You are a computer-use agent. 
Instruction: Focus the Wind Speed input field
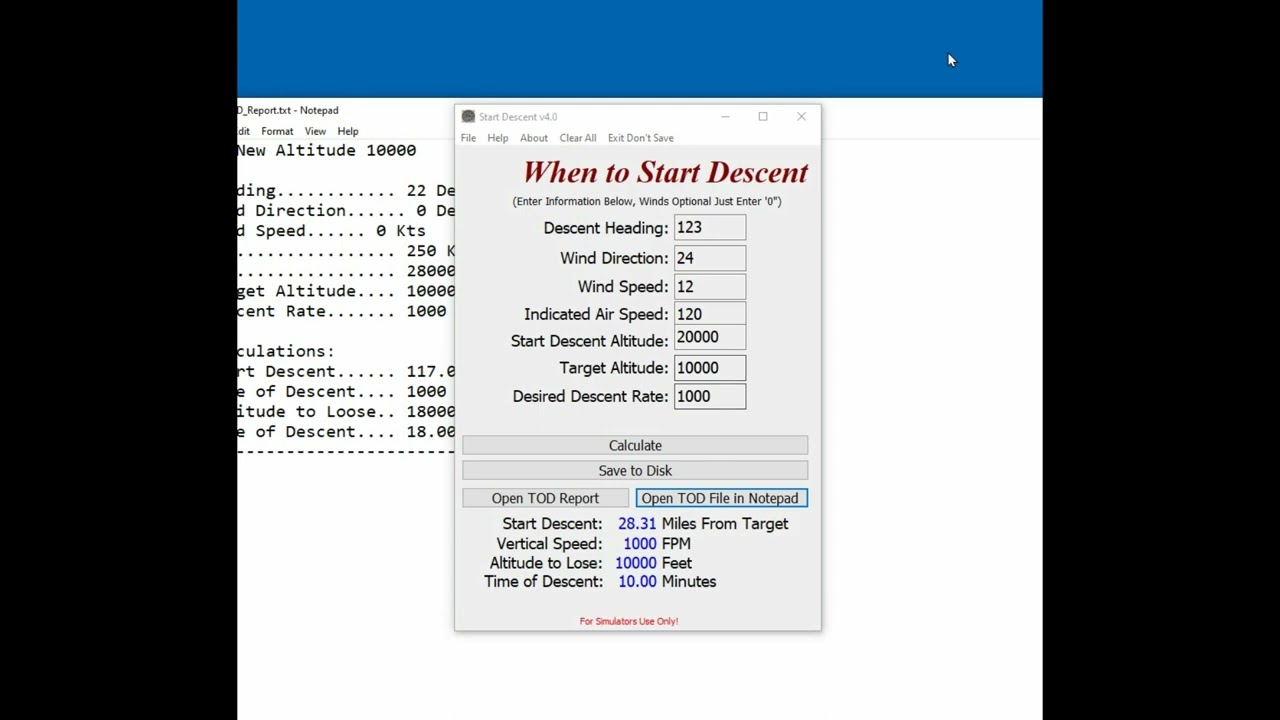point(710,286)
